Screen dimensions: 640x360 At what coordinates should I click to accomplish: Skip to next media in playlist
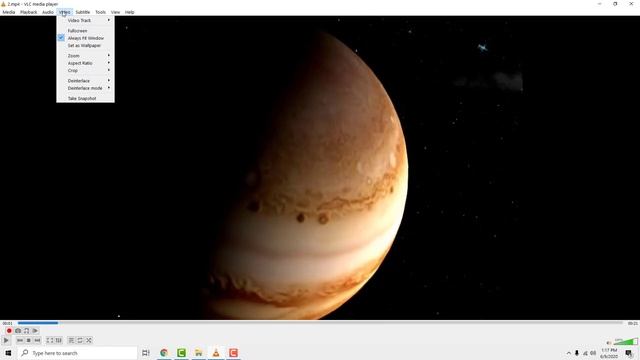(x=38, y=340)
